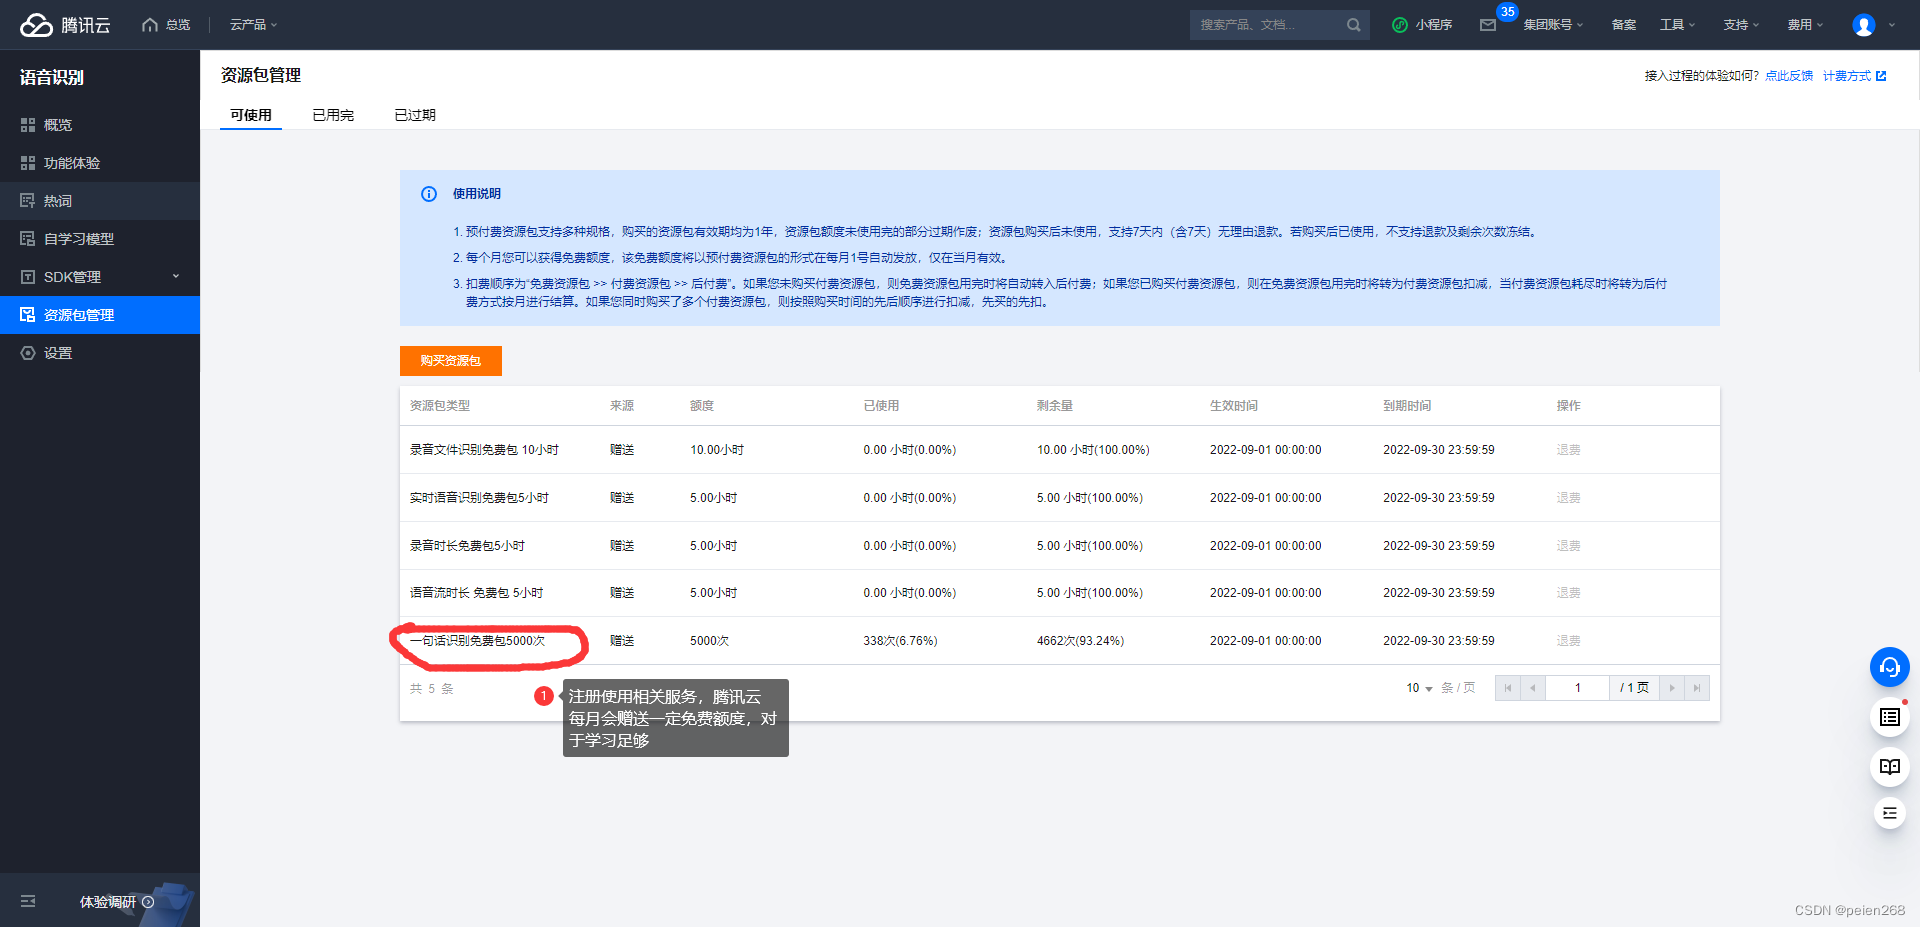Go to last page arrow
The image size is (1920, 927).
pos(1697,688)
